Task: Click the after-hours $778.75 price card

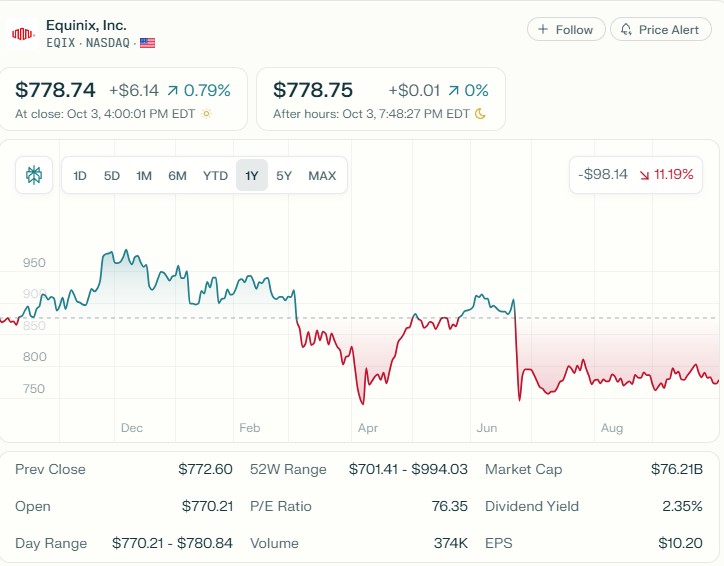Action: click(x=380, y=99)
